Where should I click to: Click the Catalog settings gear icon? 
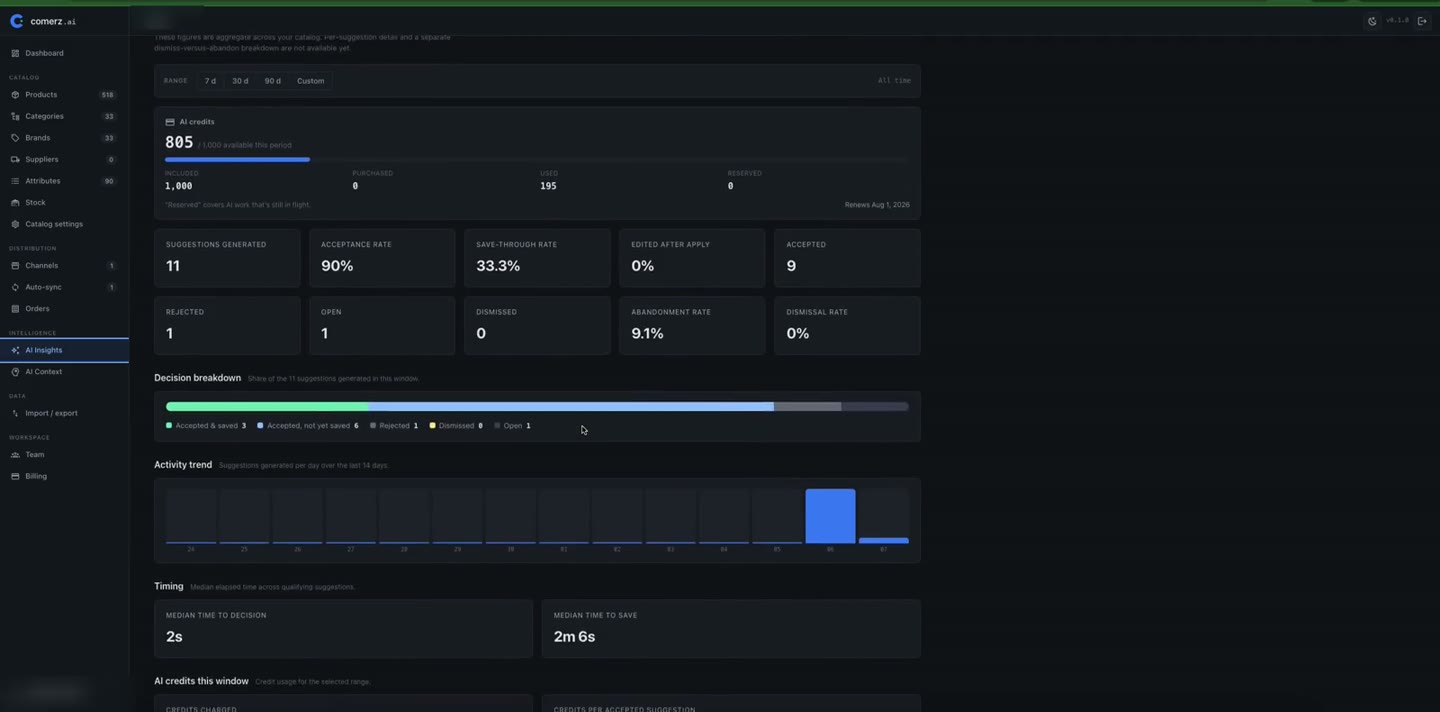tap(15, 224)
